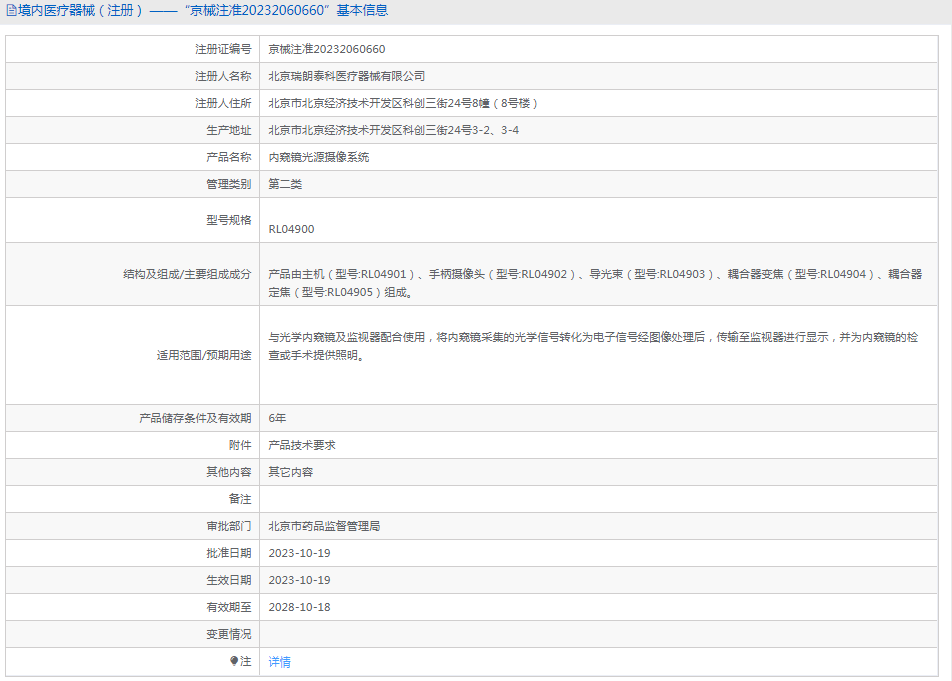Click the 生效日期 label

point(228,580)
